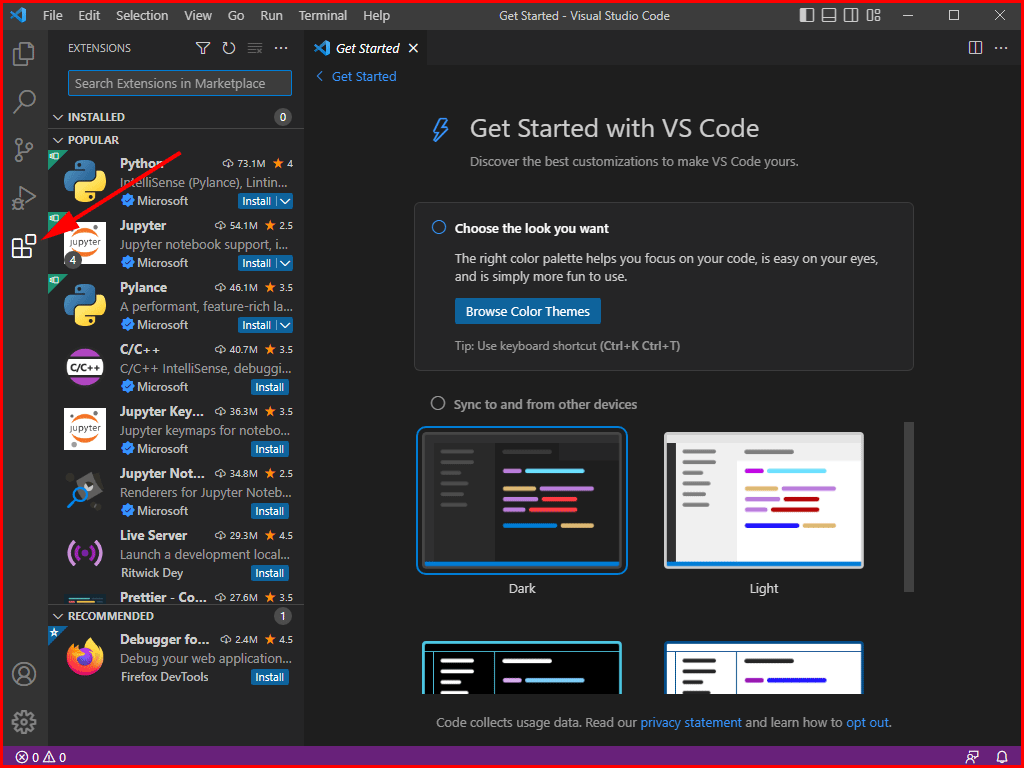Open the Live Server extension icon
This screenshot has width=1024, height=768.
point(85,554)
